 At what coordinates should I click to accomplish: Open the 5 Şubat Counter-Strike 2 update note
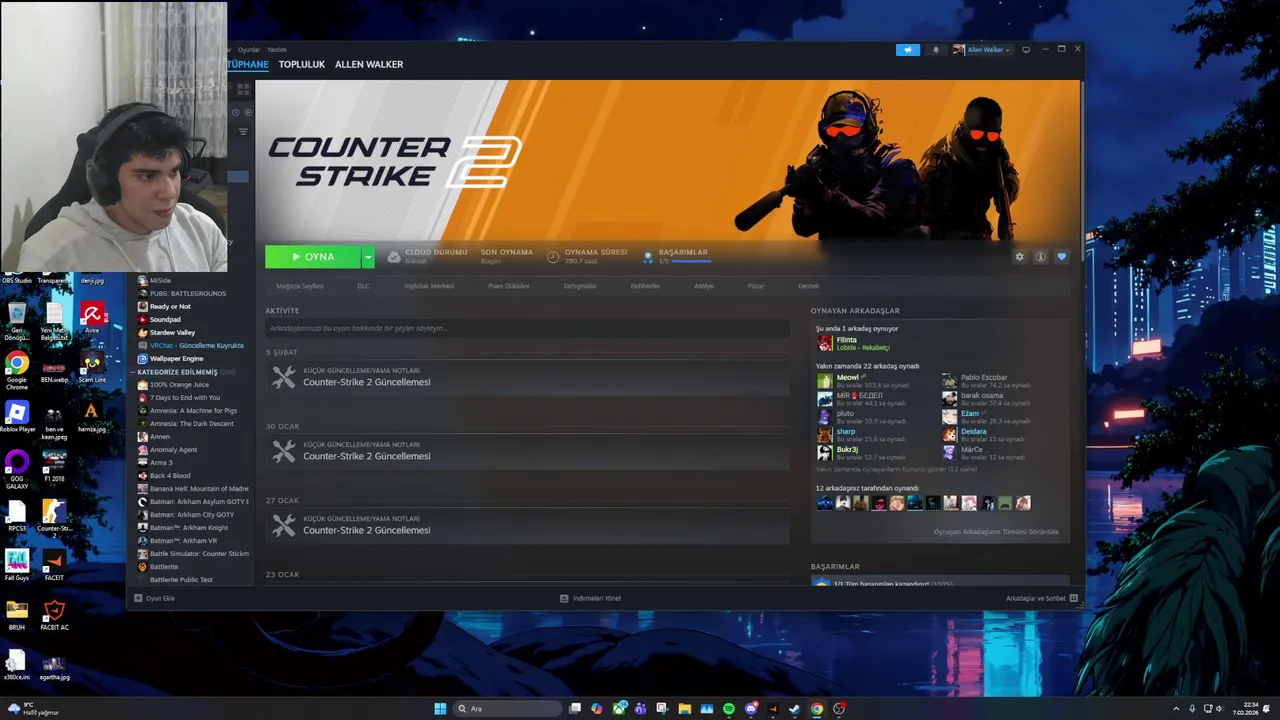[526, 377]
